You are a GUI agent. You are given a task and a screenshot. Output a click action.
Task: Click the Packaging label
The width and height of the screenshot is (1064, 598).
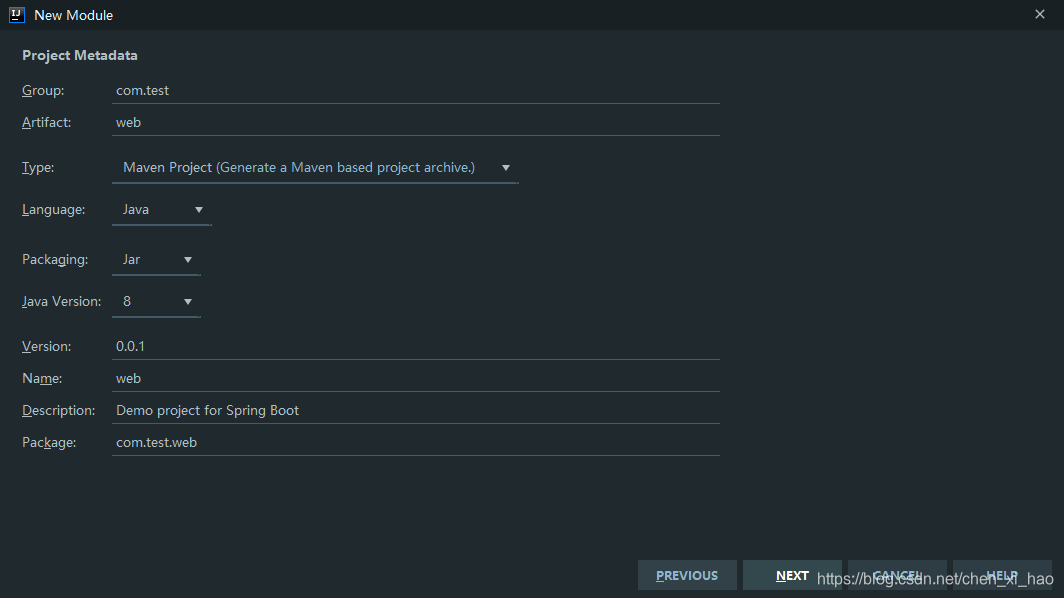[x=55, y=260]
